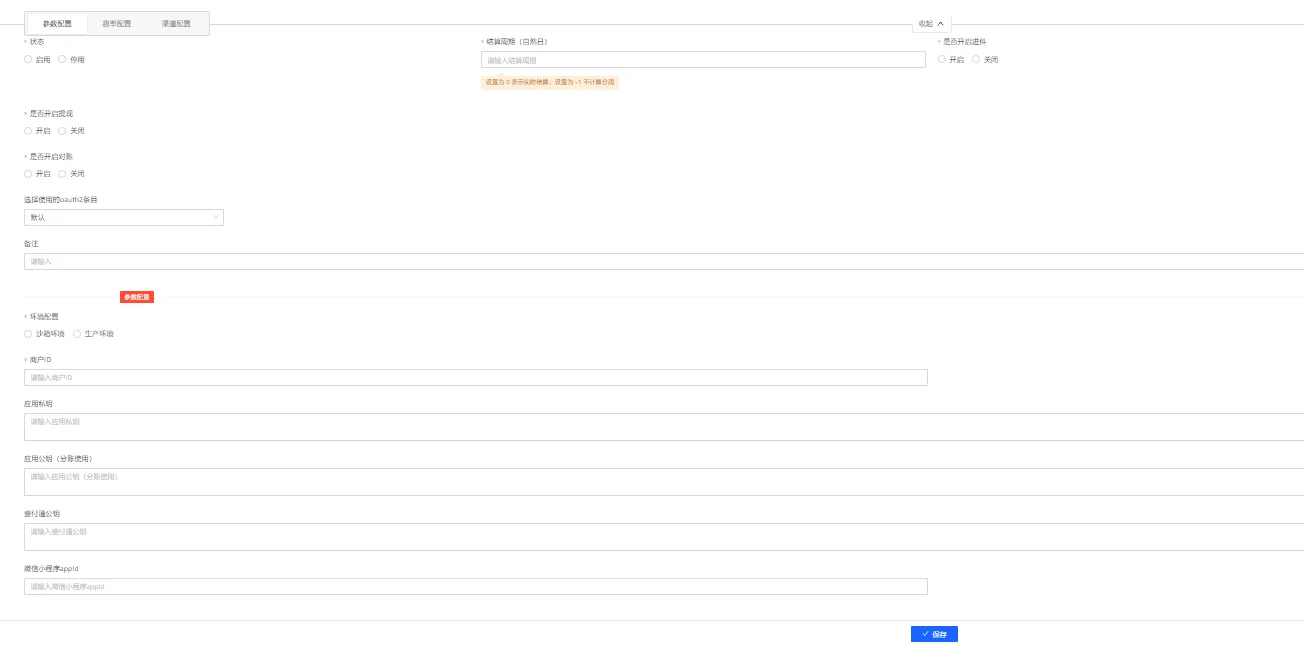Choose 开启 for 是否开启提现

click(x=29, y=131)
